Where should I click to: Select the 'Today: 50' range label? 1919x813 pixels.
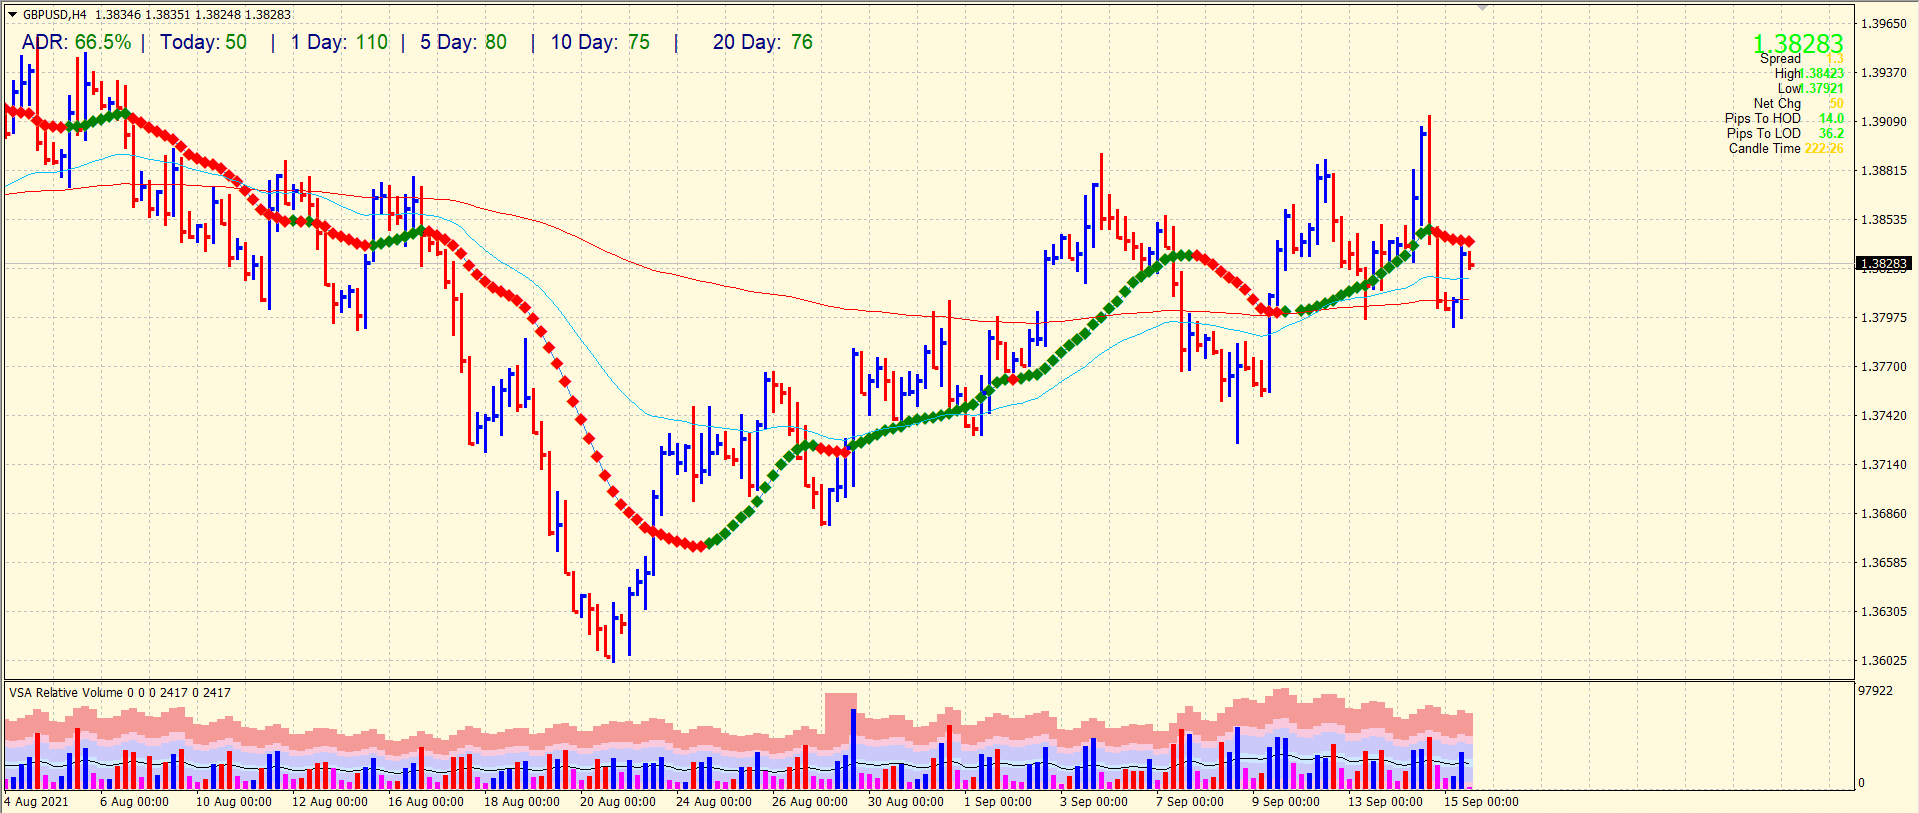tap(203, 43)
